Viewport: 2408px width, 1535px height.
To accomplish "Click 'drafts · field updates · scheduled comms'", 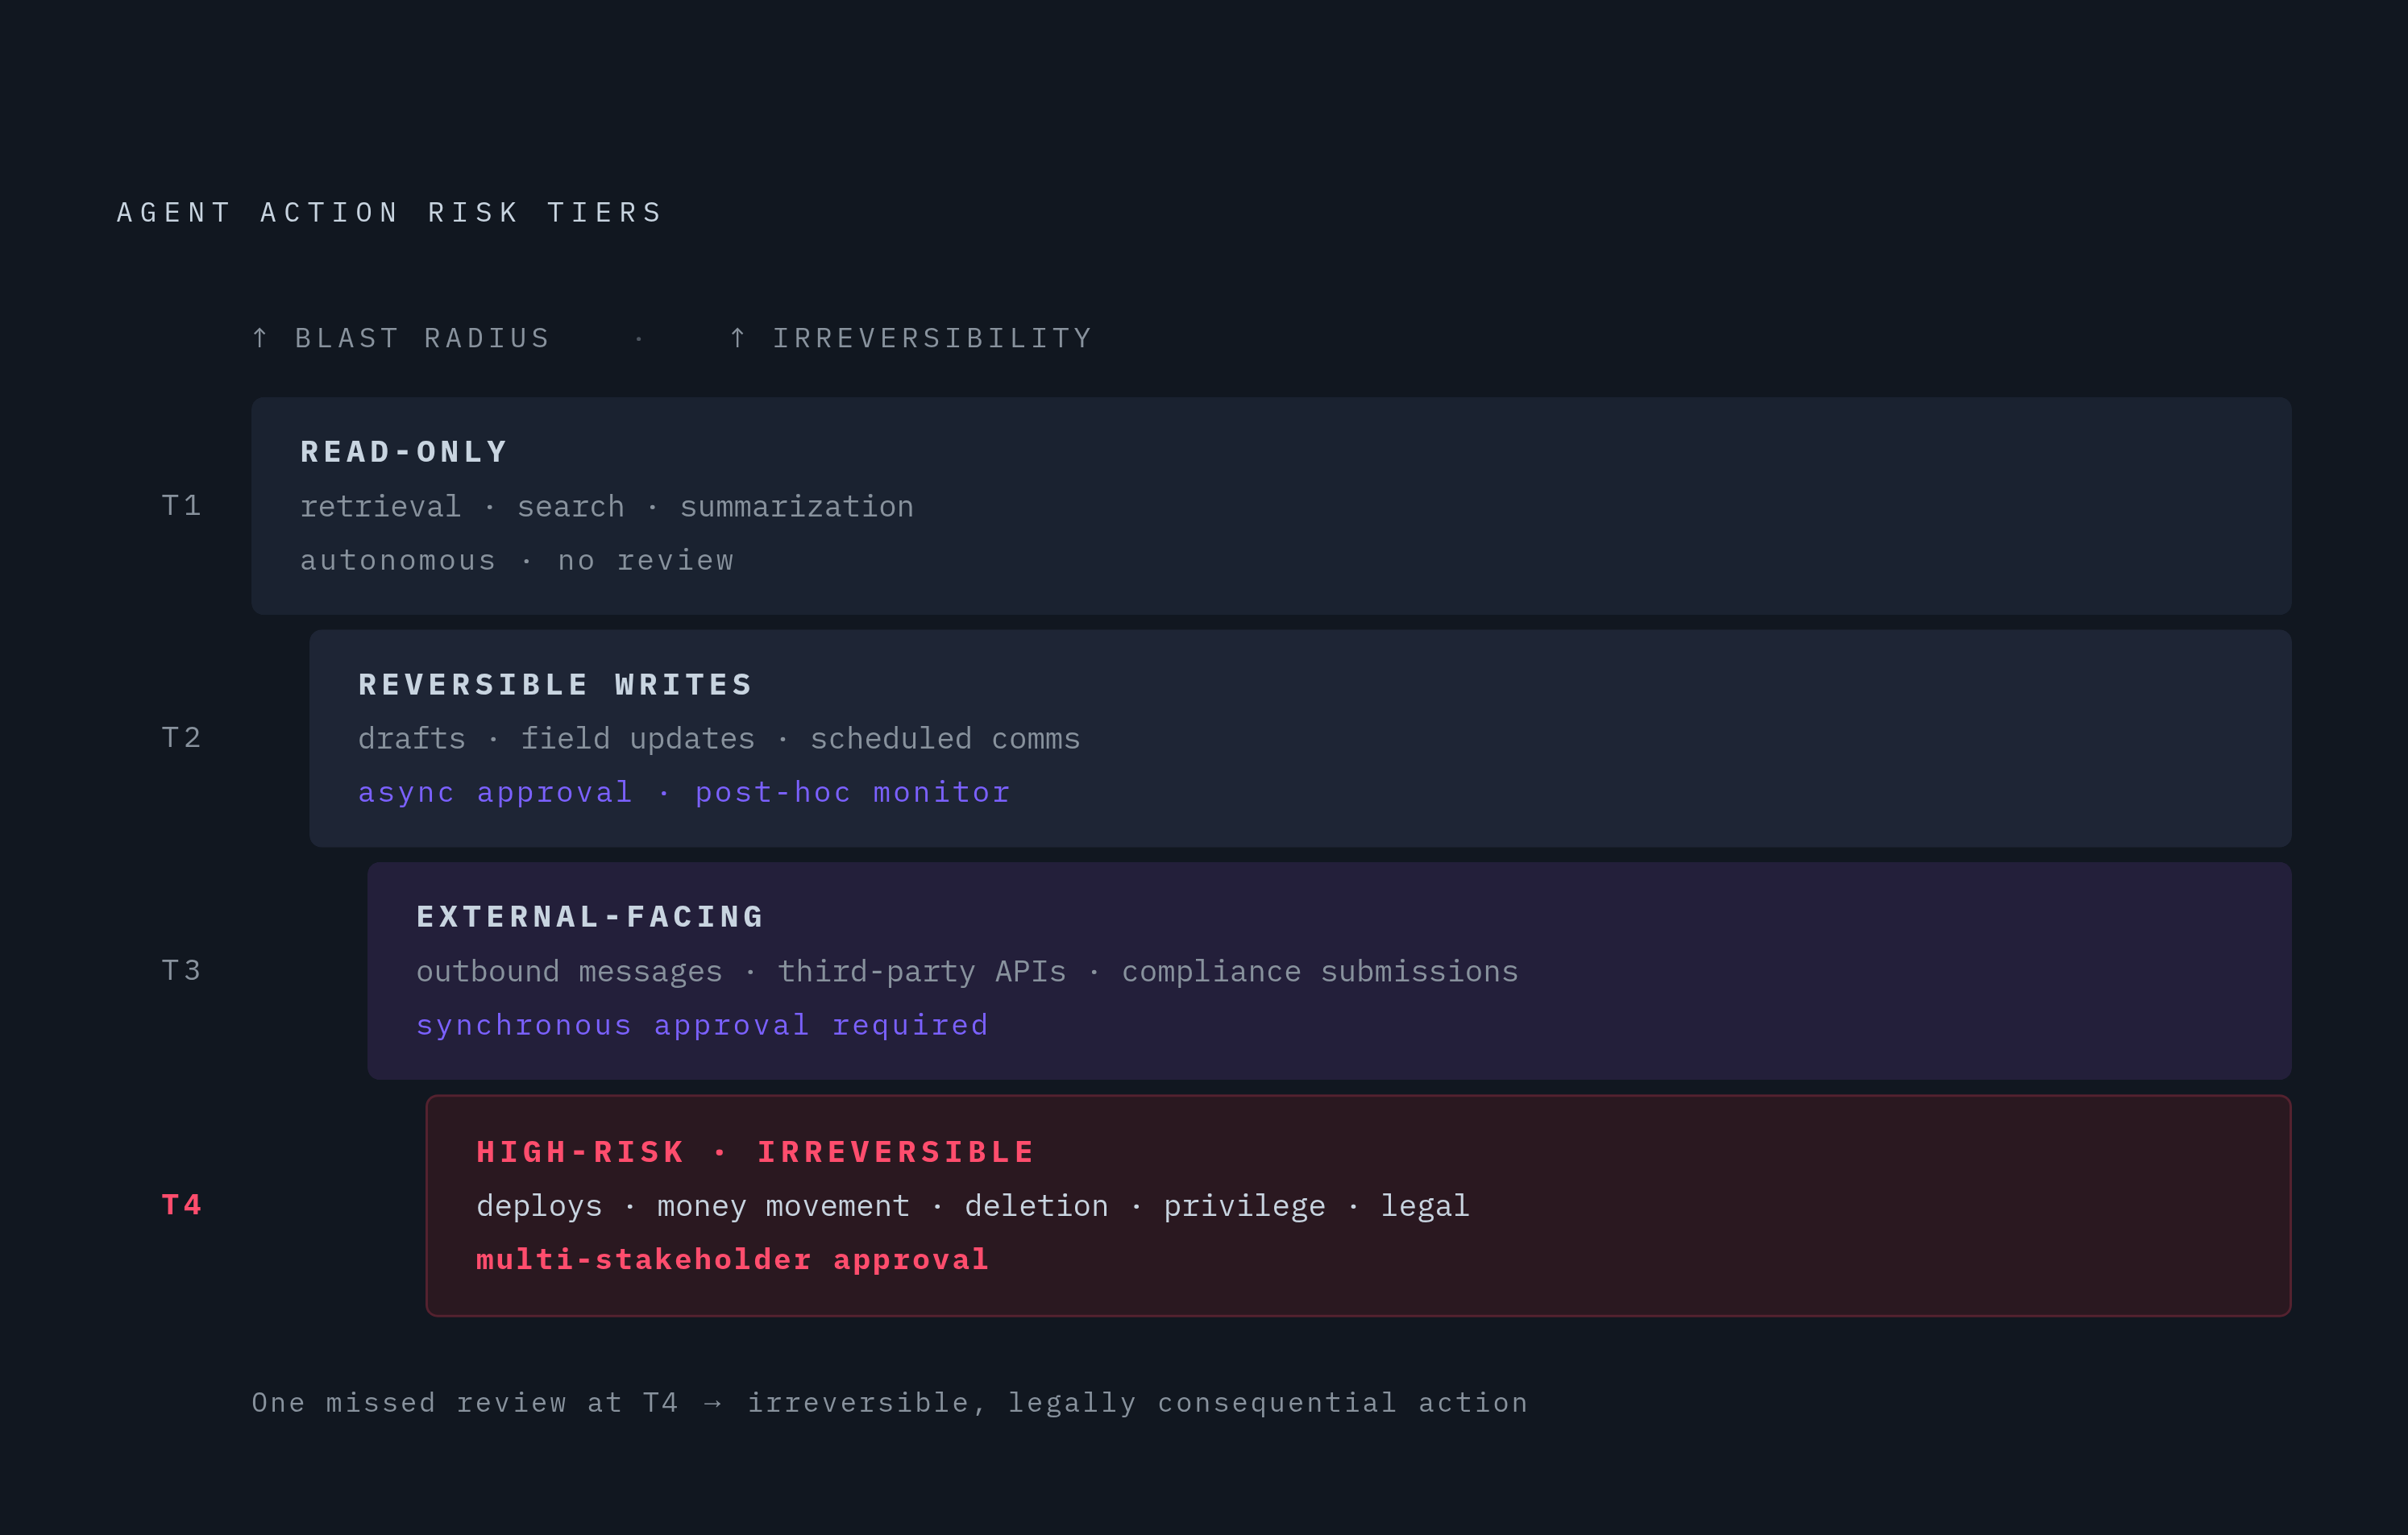I will (719, 739).
